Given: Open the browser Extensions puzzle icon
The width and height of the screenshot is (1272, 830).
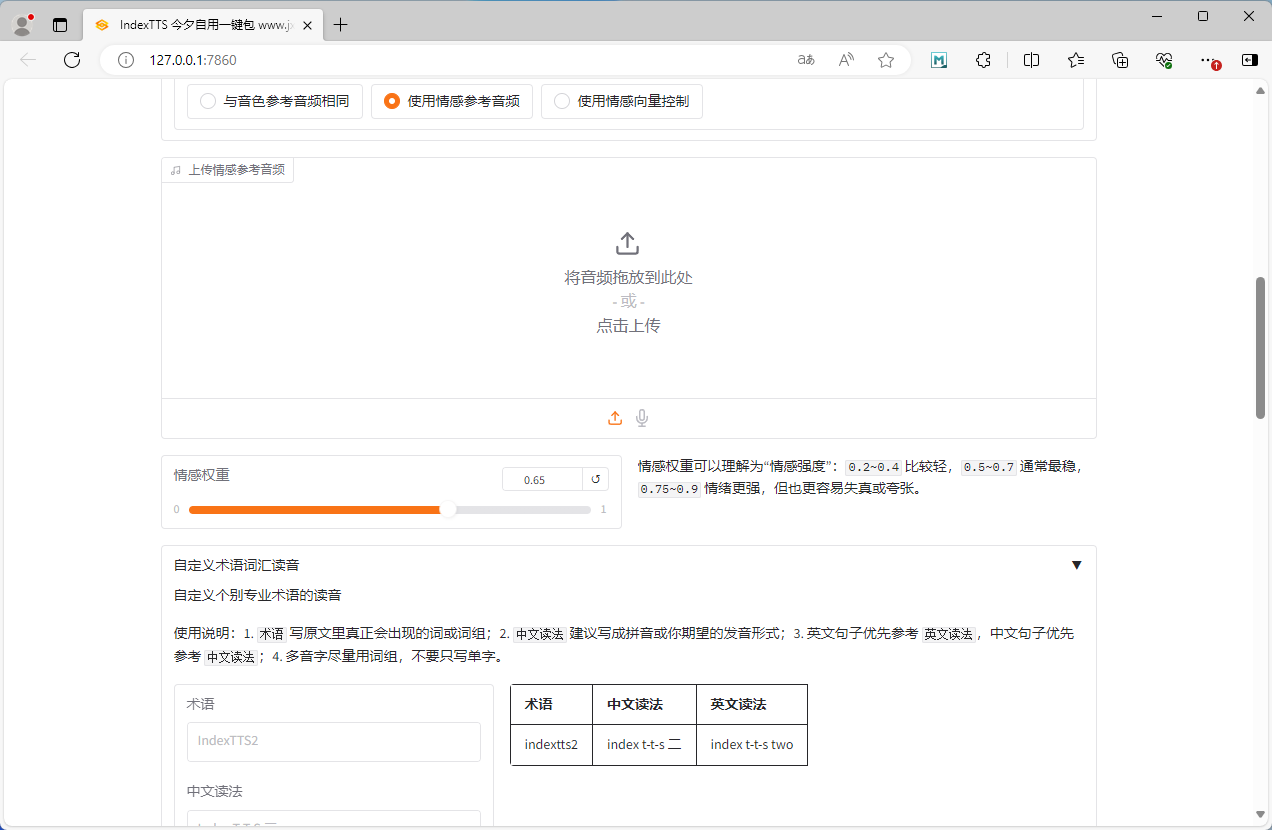Looking at the screenshot, I should [983, 60].
